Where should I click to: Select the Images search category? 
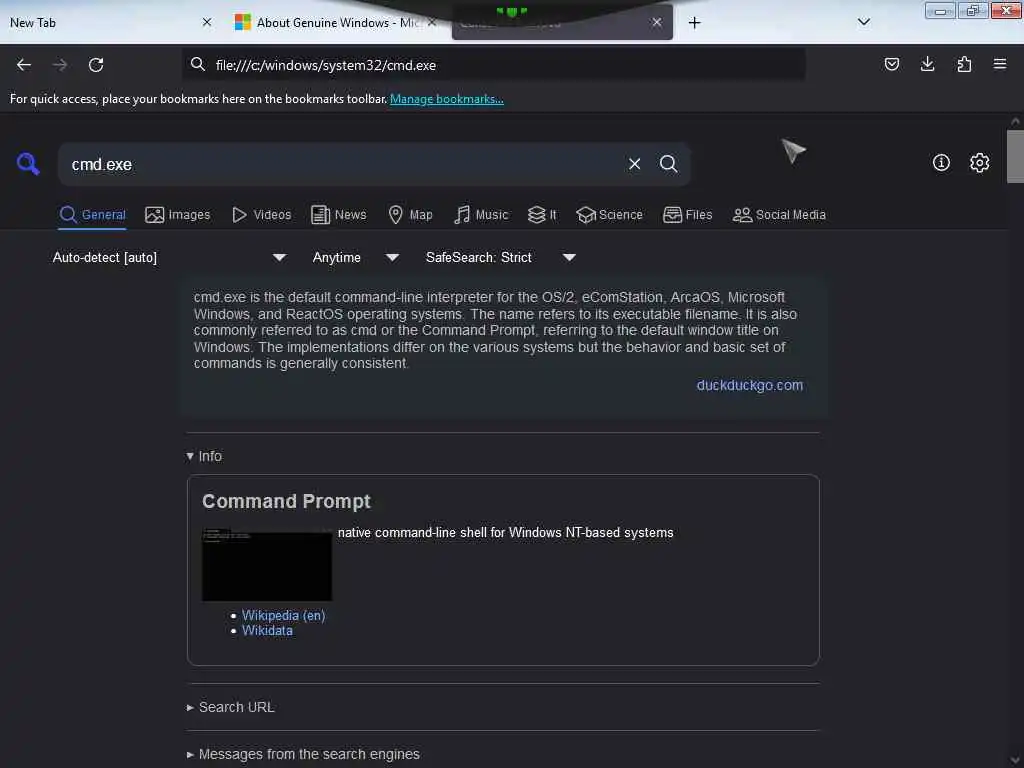pyautogui.click(x=178, y=215)
